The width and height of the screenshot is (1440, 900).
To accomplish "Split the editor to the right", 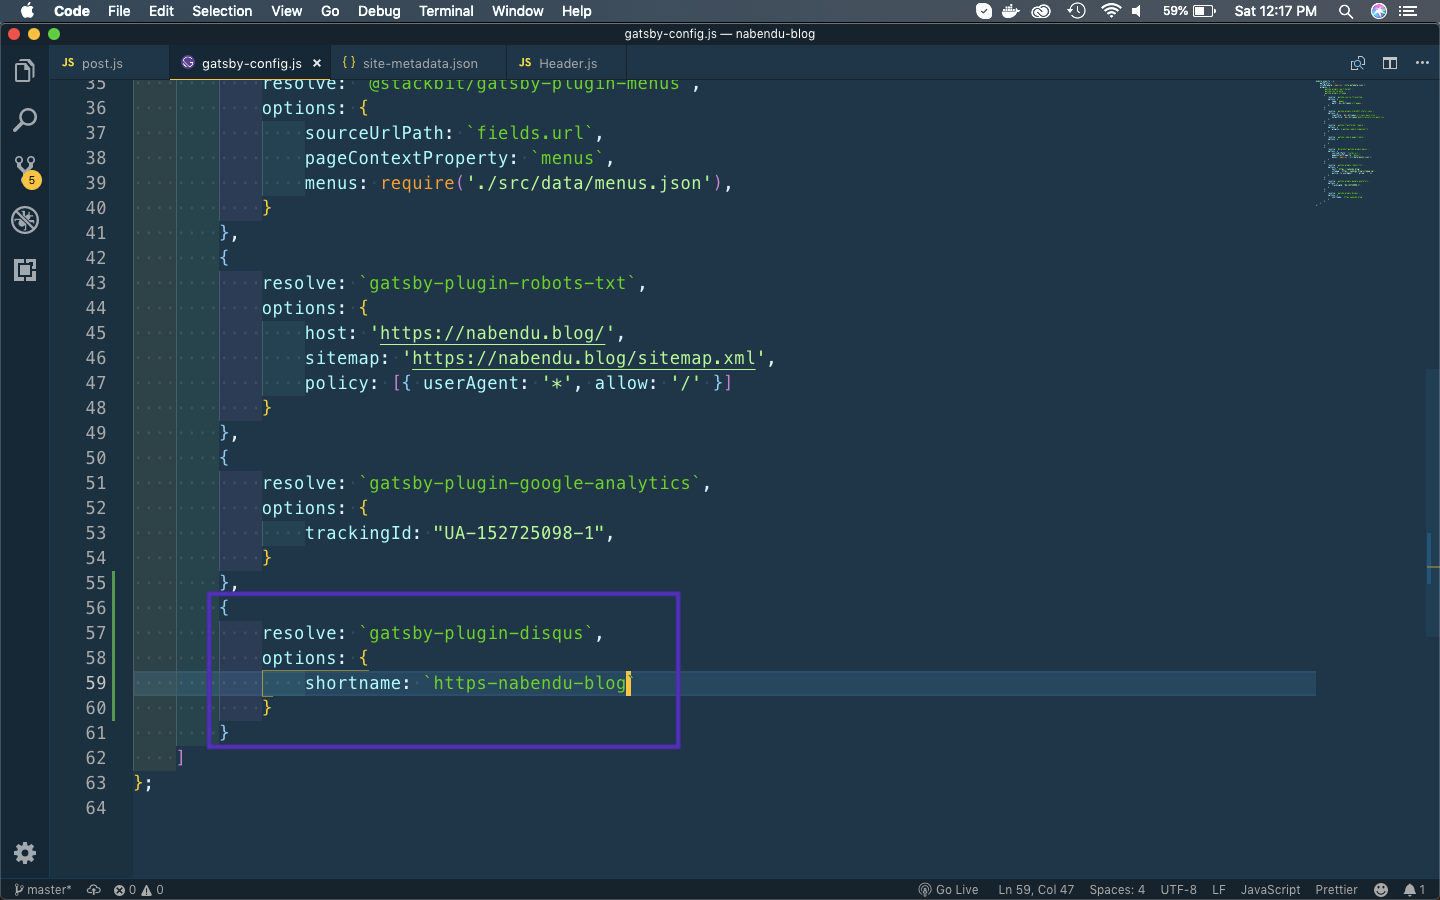I will pos(1390,63).
